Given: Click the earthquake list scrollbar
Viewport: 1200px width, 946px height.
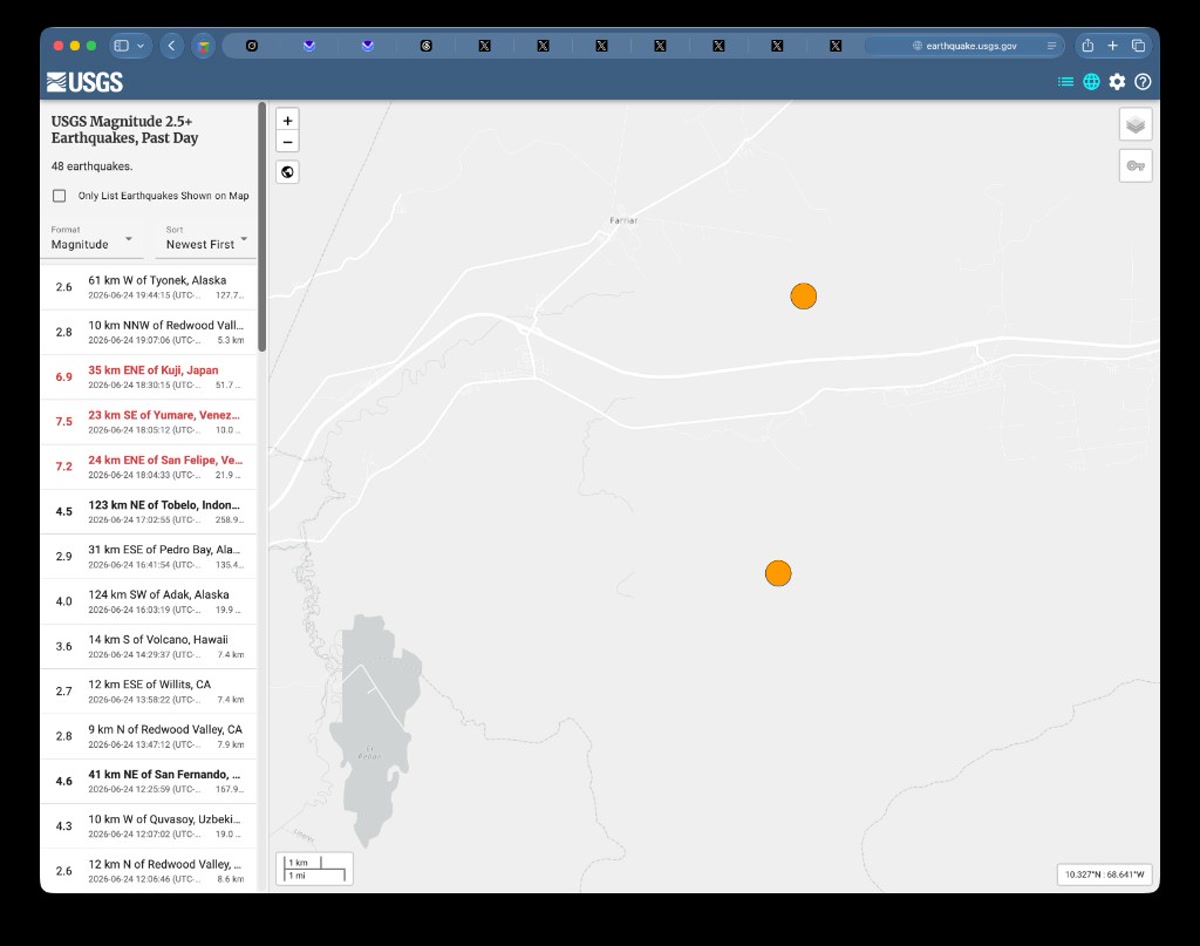Looking at the screenshot, I should pyautogui.click(x=262, y=226).
